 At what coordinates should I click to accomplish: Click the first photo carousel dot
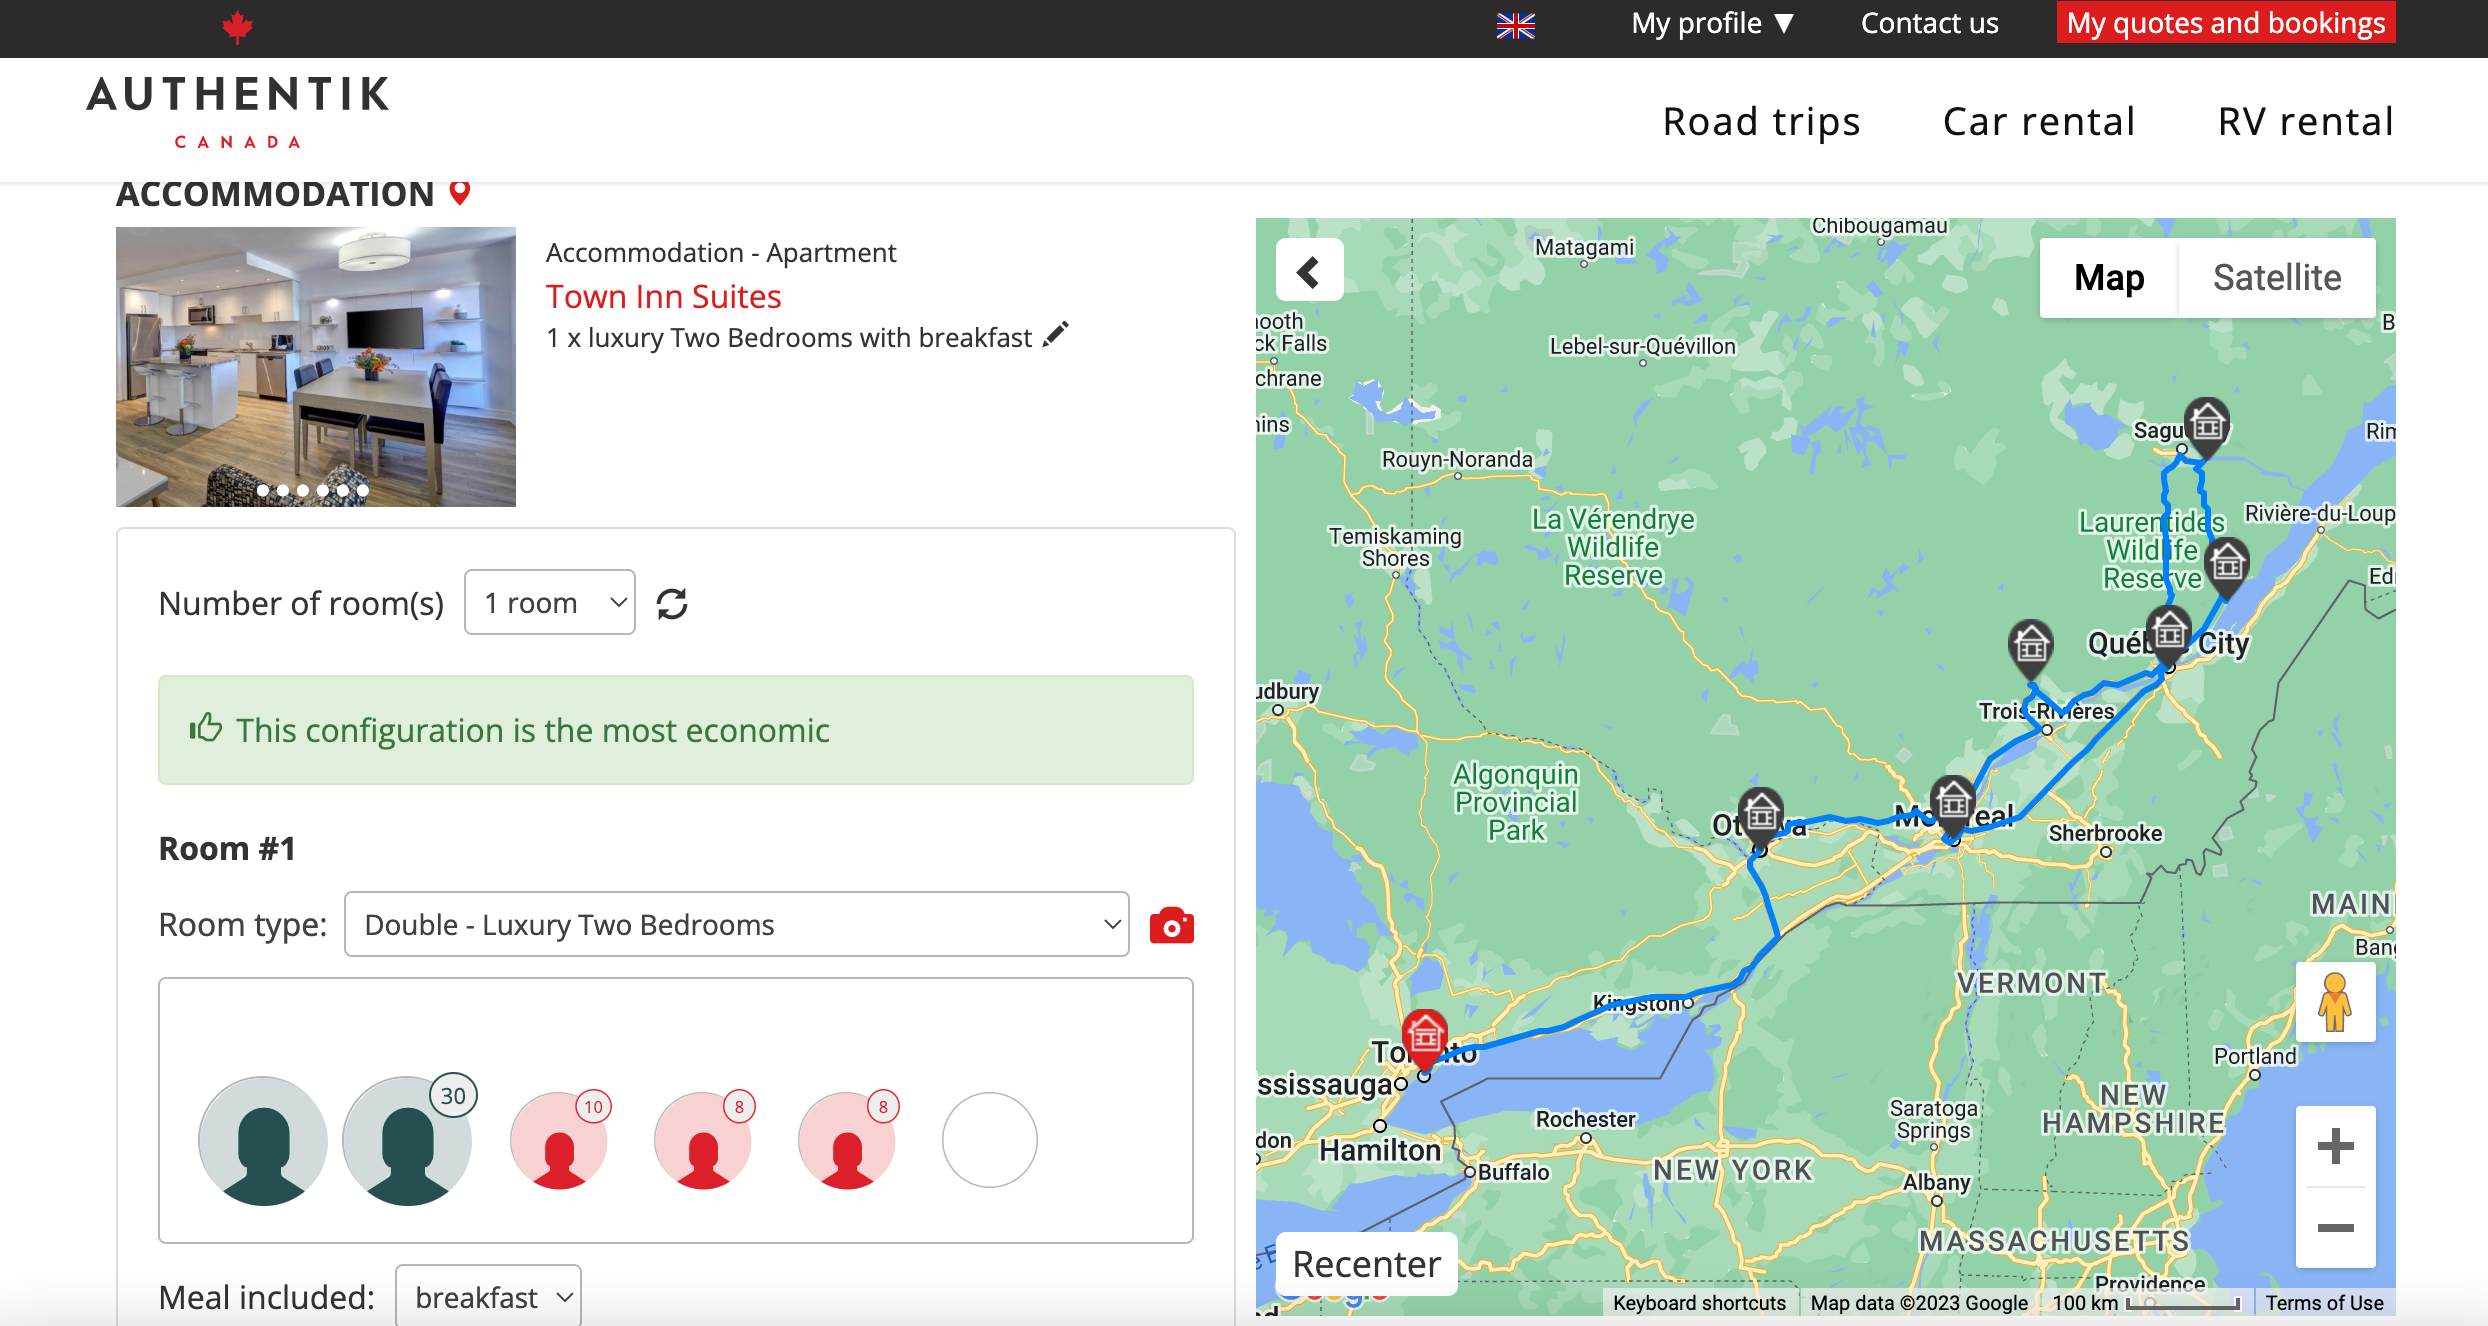[x=263, y=490]
